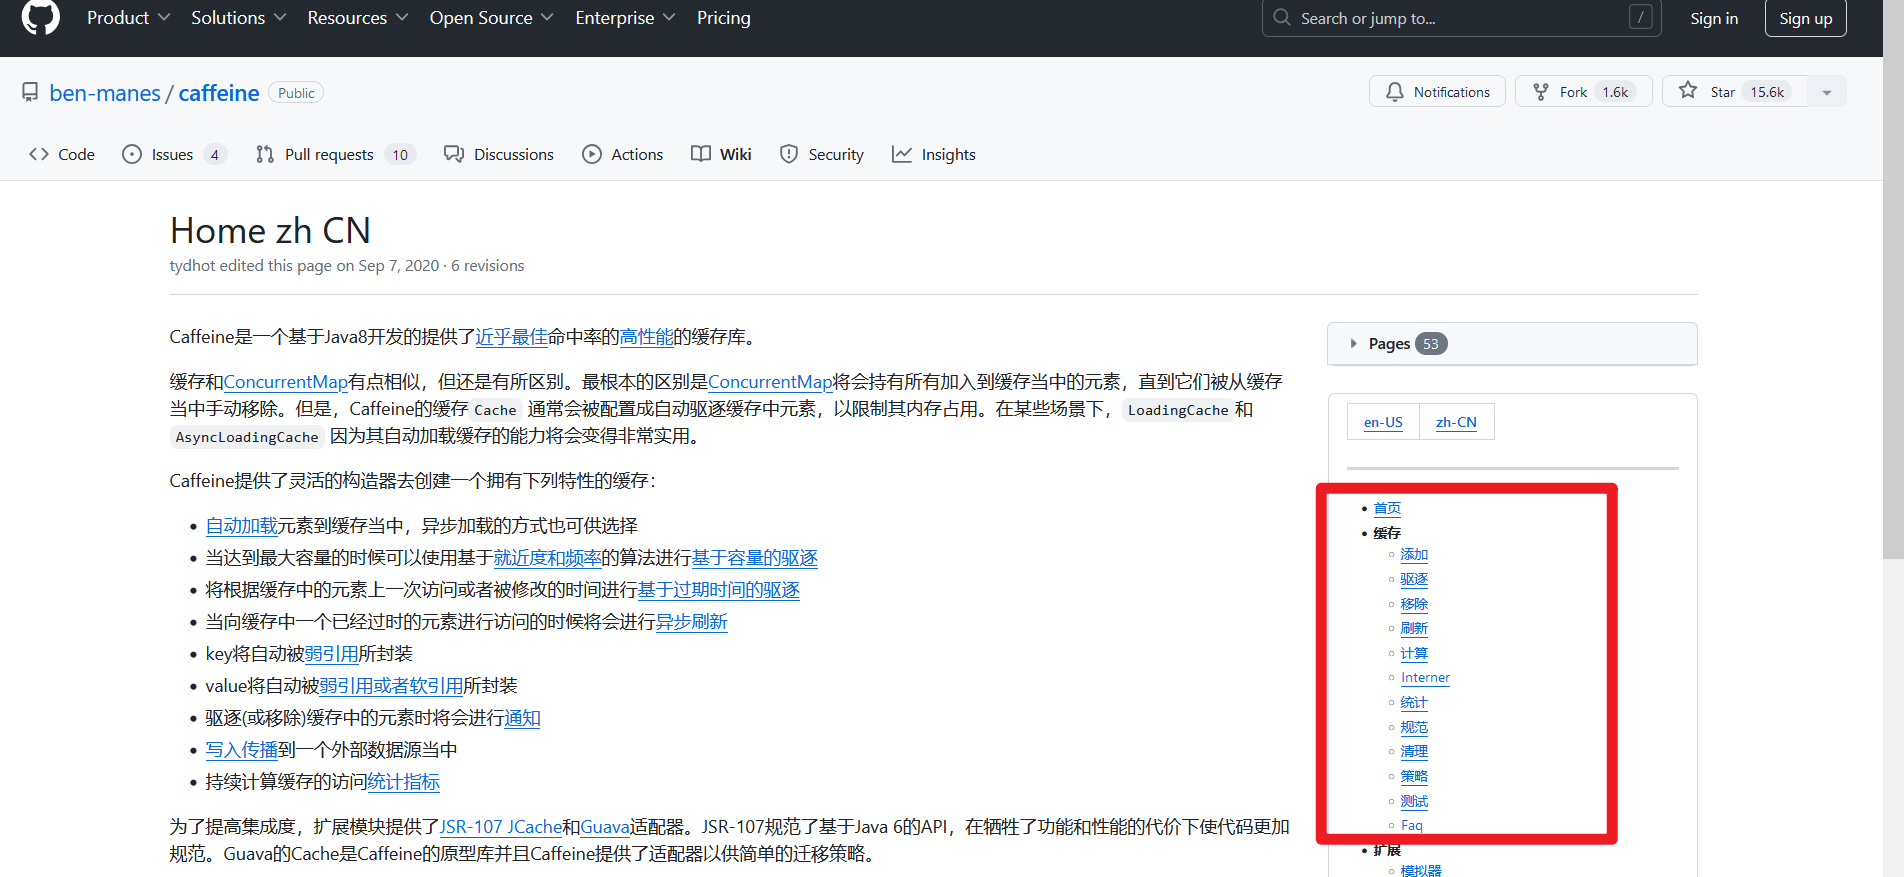
Task: Open the Faq sidebar link
Action: point(1411,826)
